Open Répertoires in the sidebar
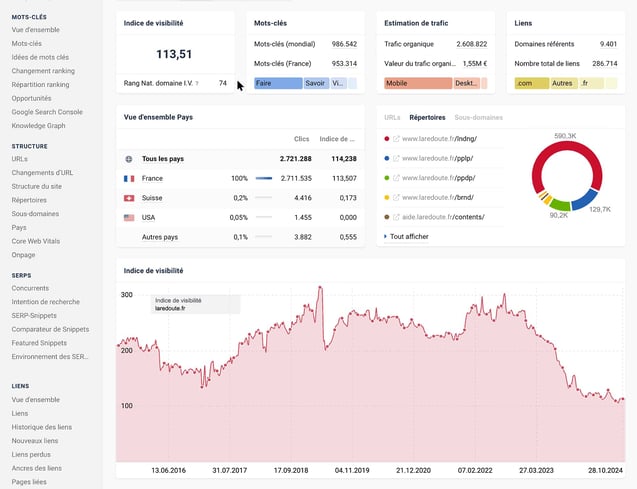Screen dimensions: 637x489 tap(29, 200)
